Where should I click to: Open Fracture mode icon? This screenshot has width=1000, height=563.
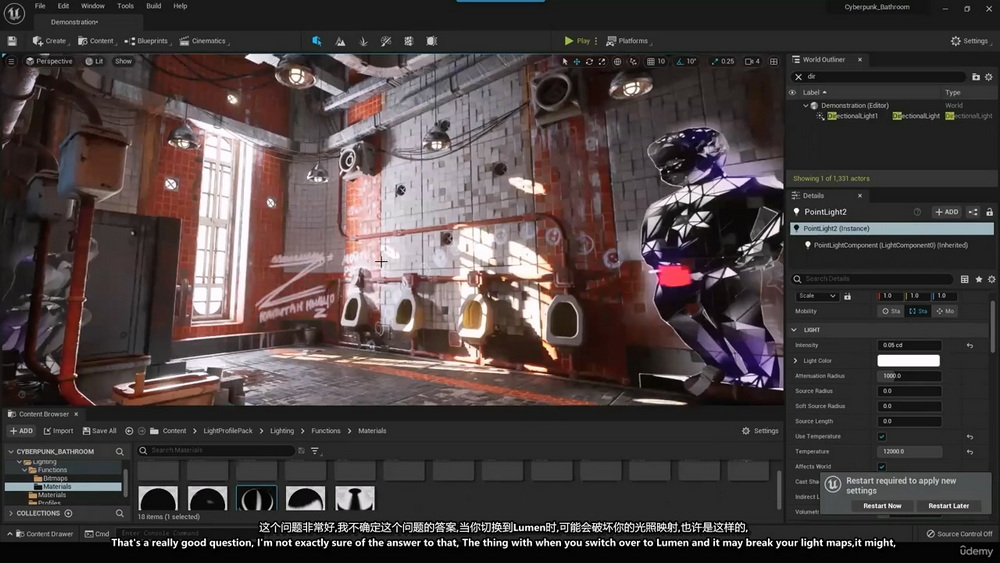click(x=409, y=41)
